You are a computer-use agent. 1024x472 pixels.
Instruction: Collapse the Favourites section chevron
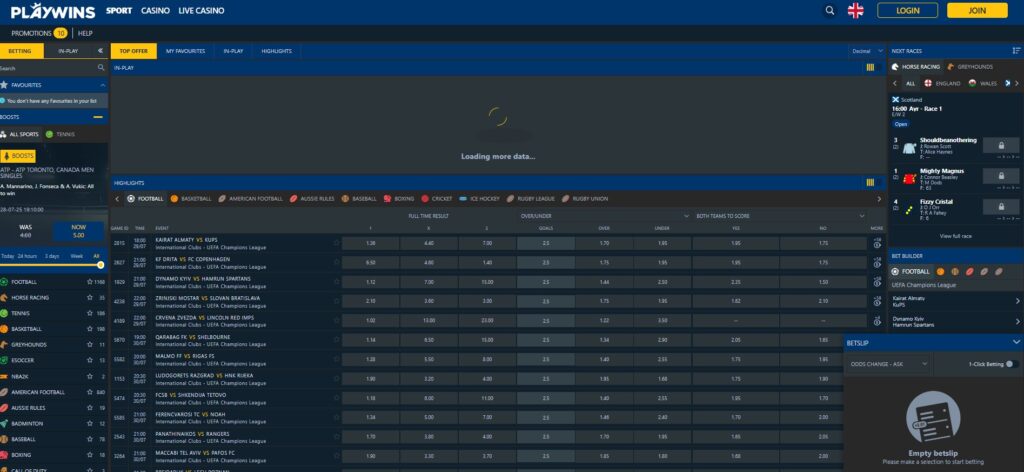pos(103,86)
